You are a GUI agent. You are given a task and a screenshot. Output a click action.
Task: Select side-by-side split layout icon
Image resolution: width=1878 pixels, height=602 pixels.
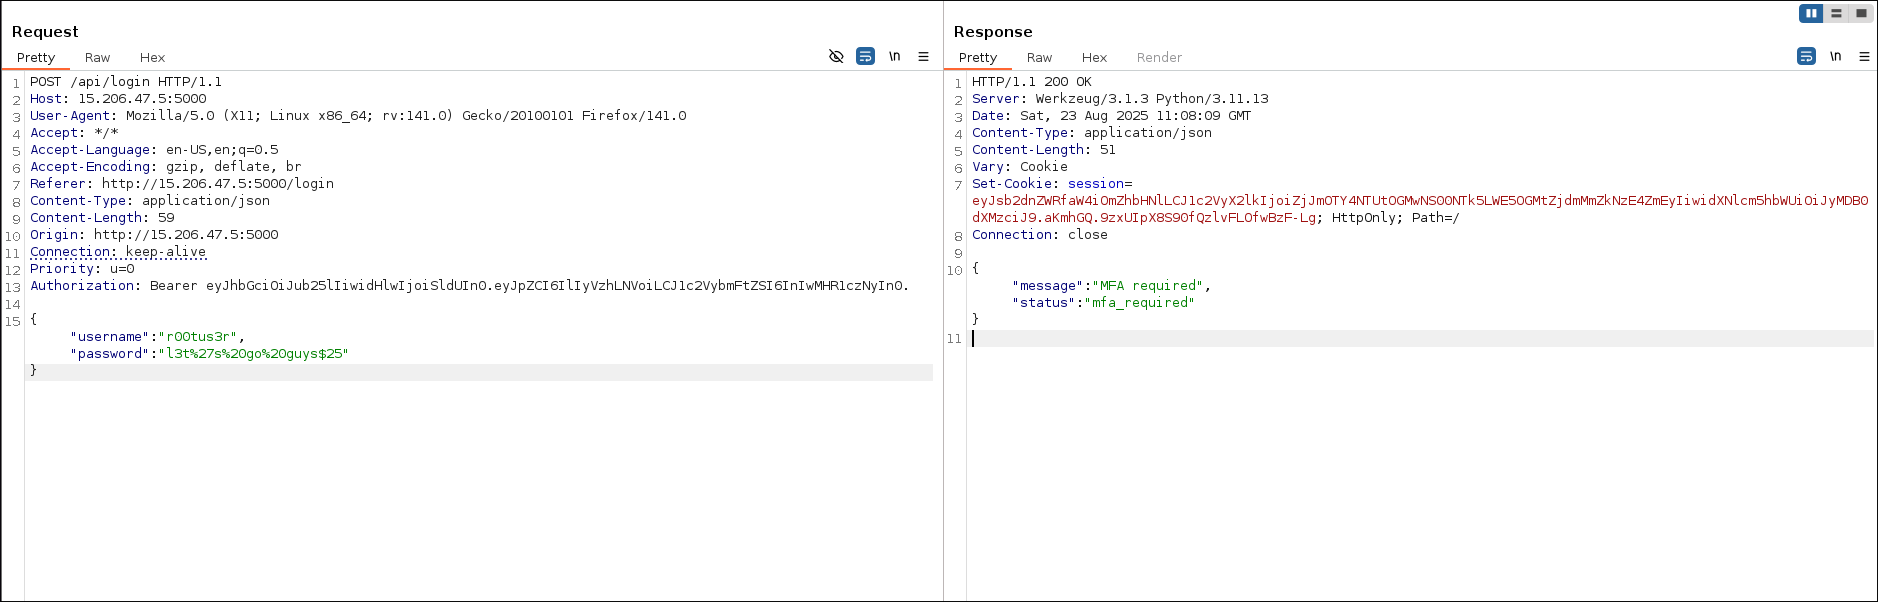[x=1811, y=13]
